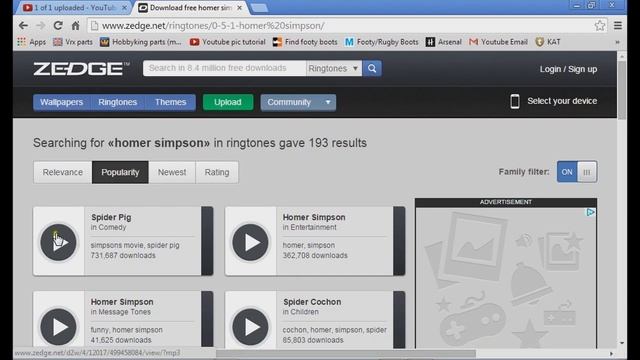Click the browser forward arrow

coord(40,26)
